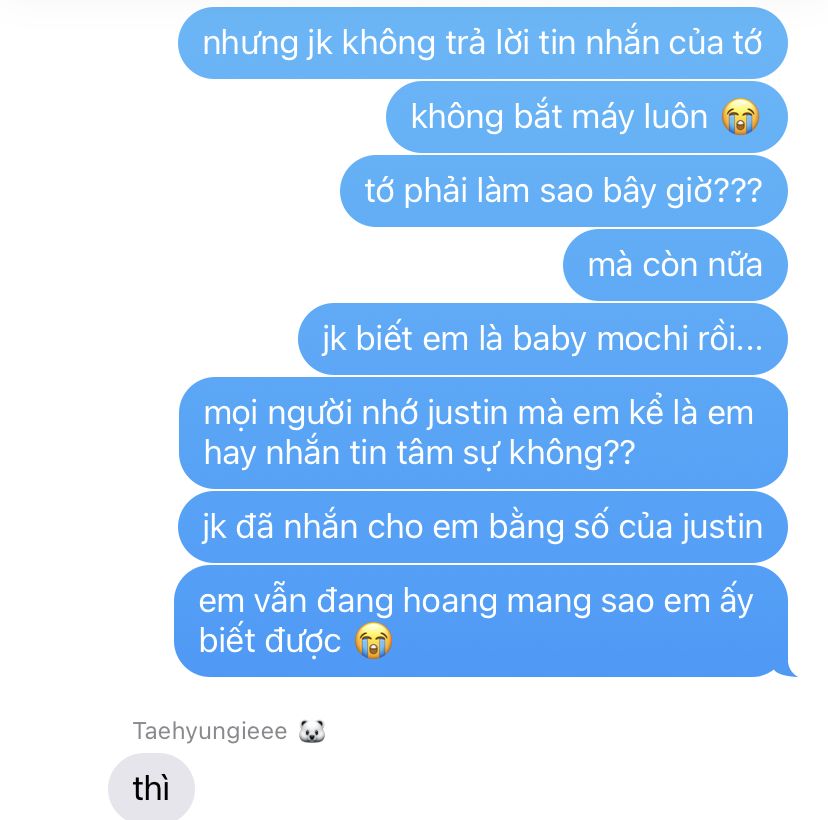The height and width of the screenshot is (820, 828).
Task: Select the message 'em vẫn đang hoang mang'
Action: pyautogui.click(x=481, y=621)
